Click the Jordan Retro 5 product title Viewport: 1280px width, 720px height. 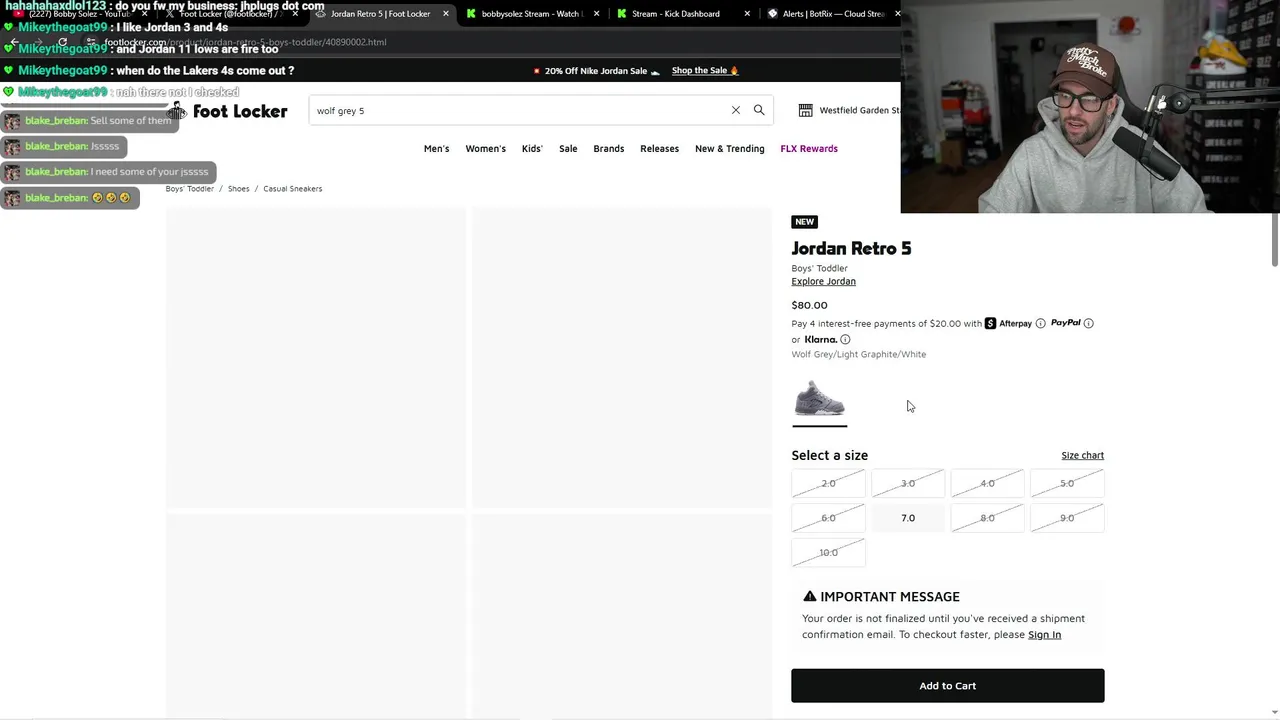click(x=851, y=249)
